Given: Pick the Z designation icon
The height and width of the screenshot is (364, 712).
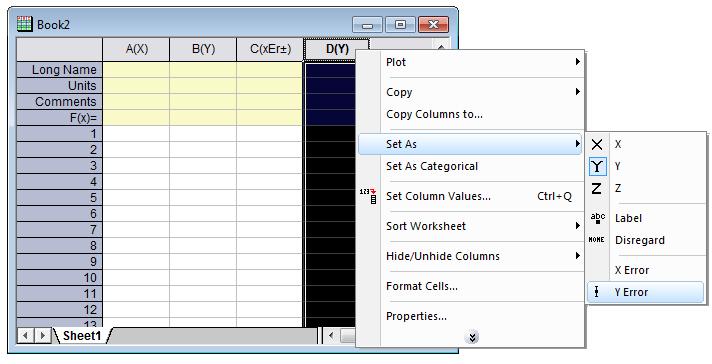Looking at the screenshot, I should tap(597, 188).
